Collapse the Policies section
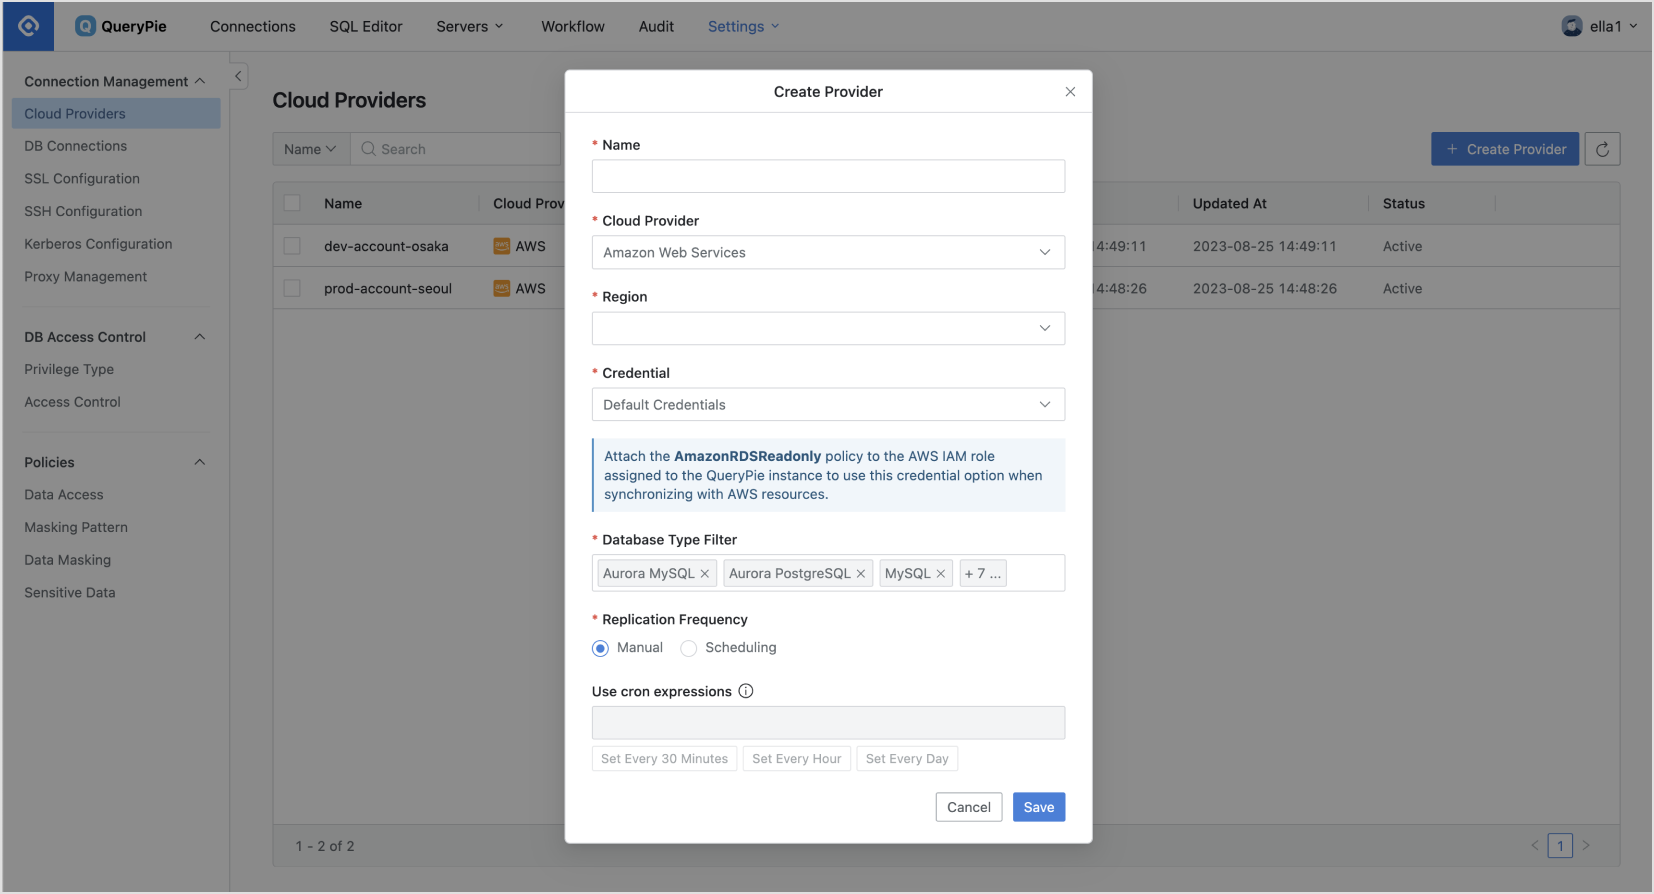Screen dimensions: 1654x894 tap(200, 462)
